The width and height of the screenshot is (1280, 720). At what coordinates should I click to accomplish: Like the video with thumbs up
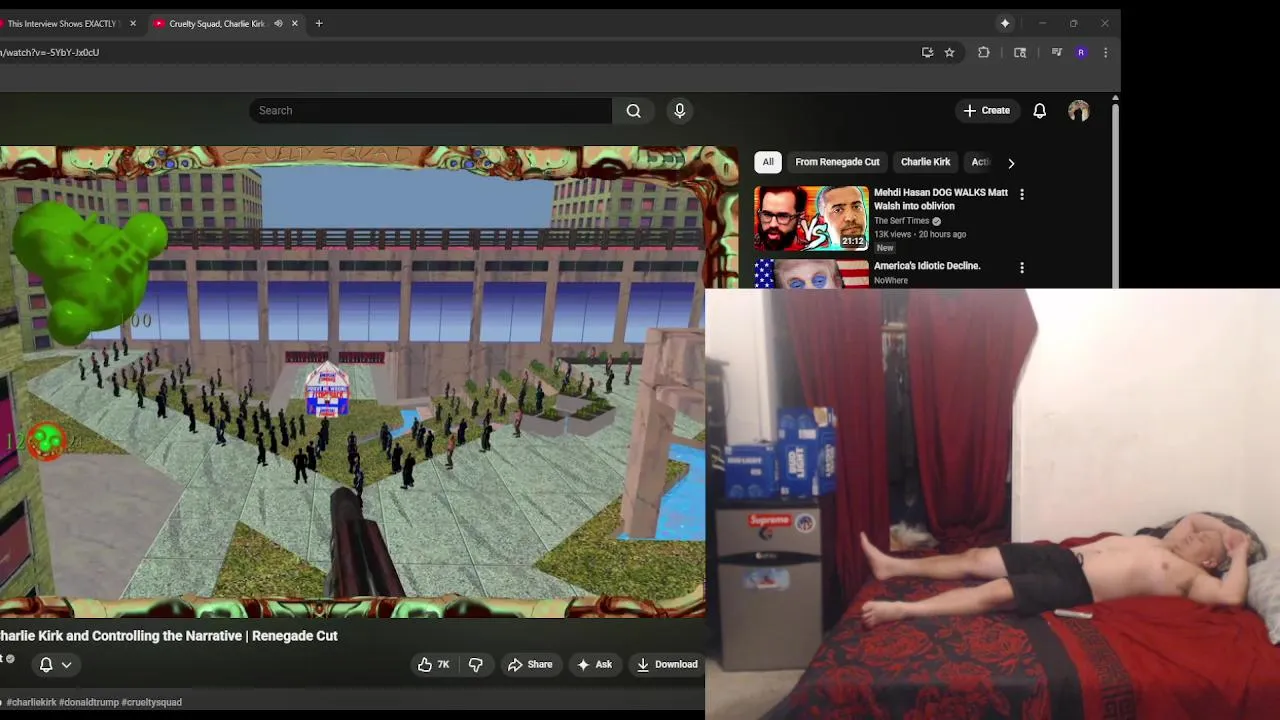(434, 664)
